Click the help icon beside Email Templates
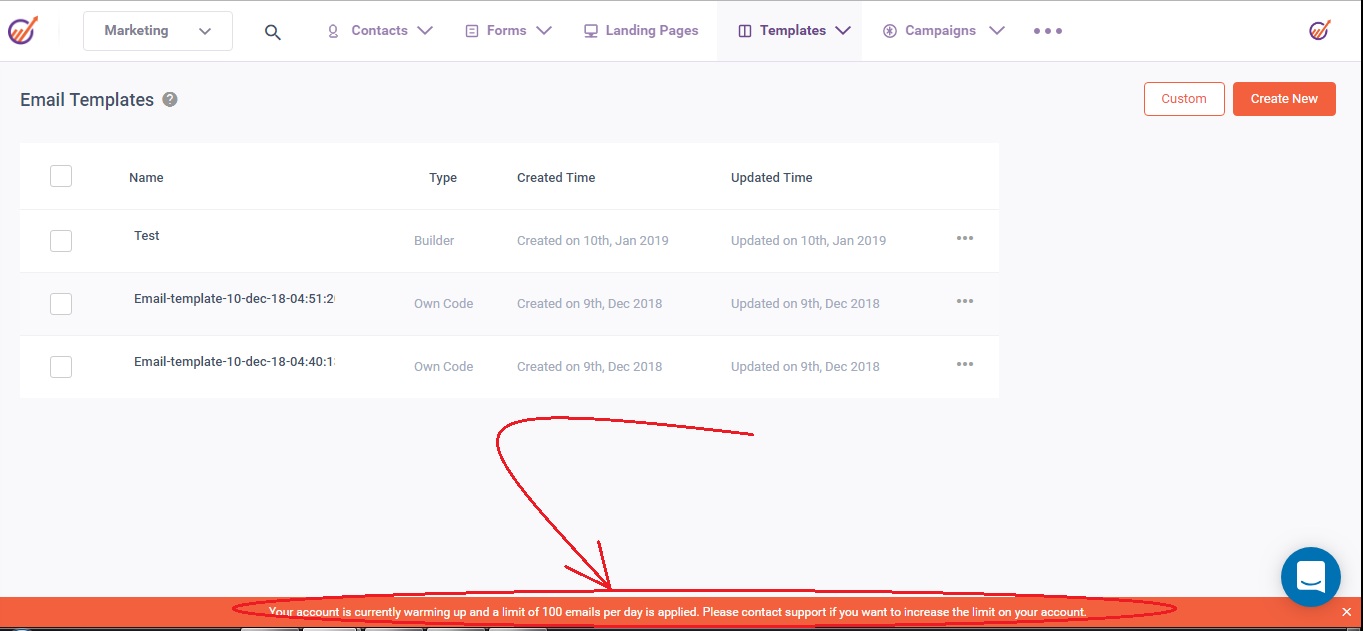 coord(170,100)
